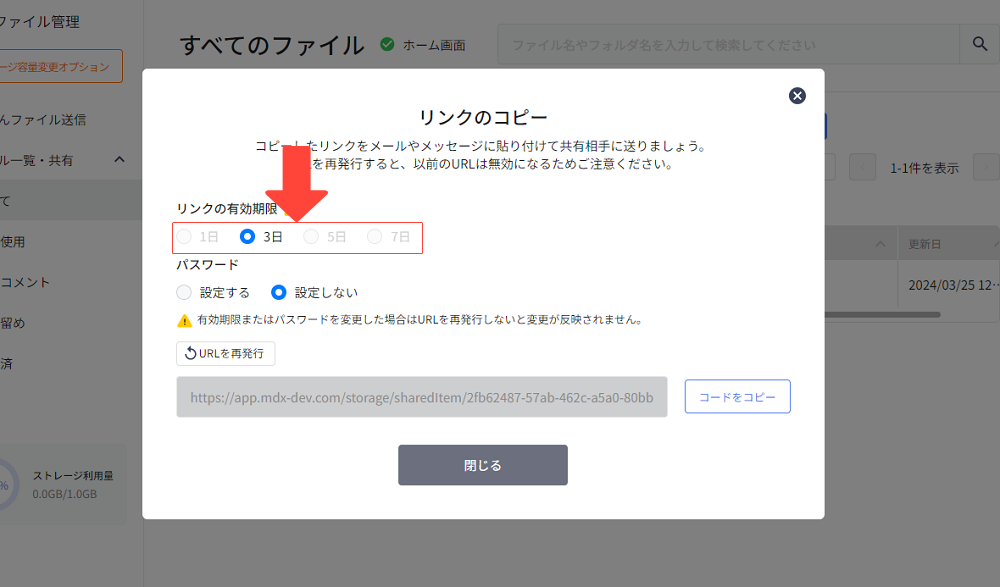The image size is (1000, 587).
Task: Click the 閉じる button
Action: 483,465
